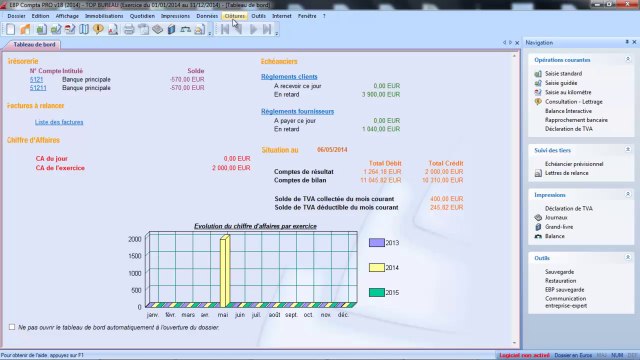
Task: Open the Clôtures menu
Action: coord(235,16)
